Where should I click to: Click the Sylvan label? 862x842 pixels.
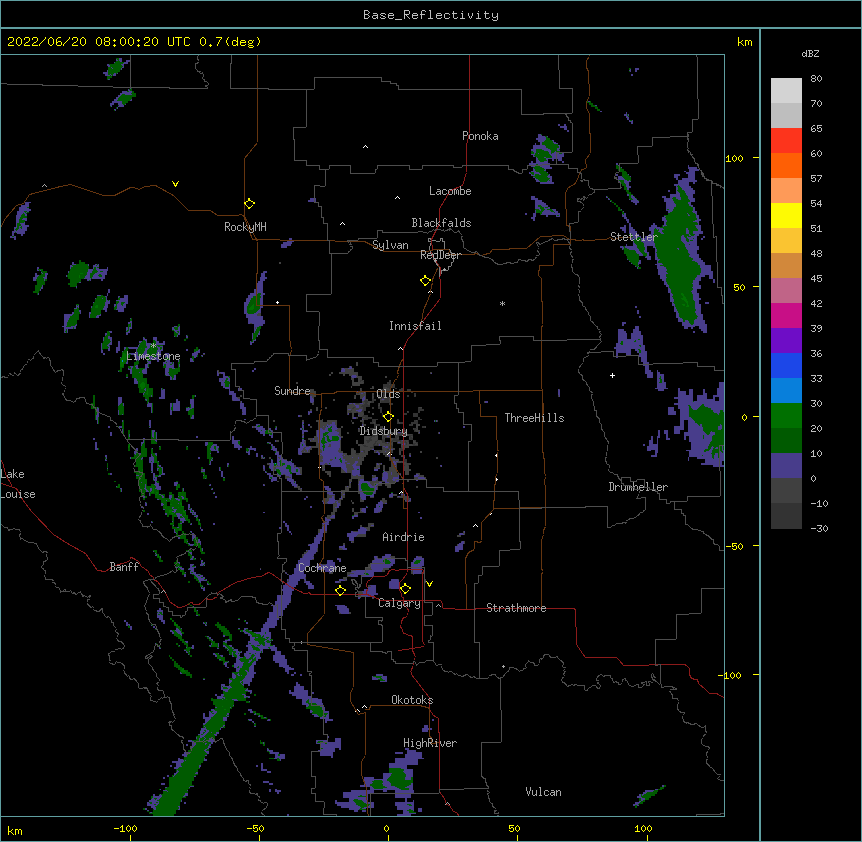(390, 245)
